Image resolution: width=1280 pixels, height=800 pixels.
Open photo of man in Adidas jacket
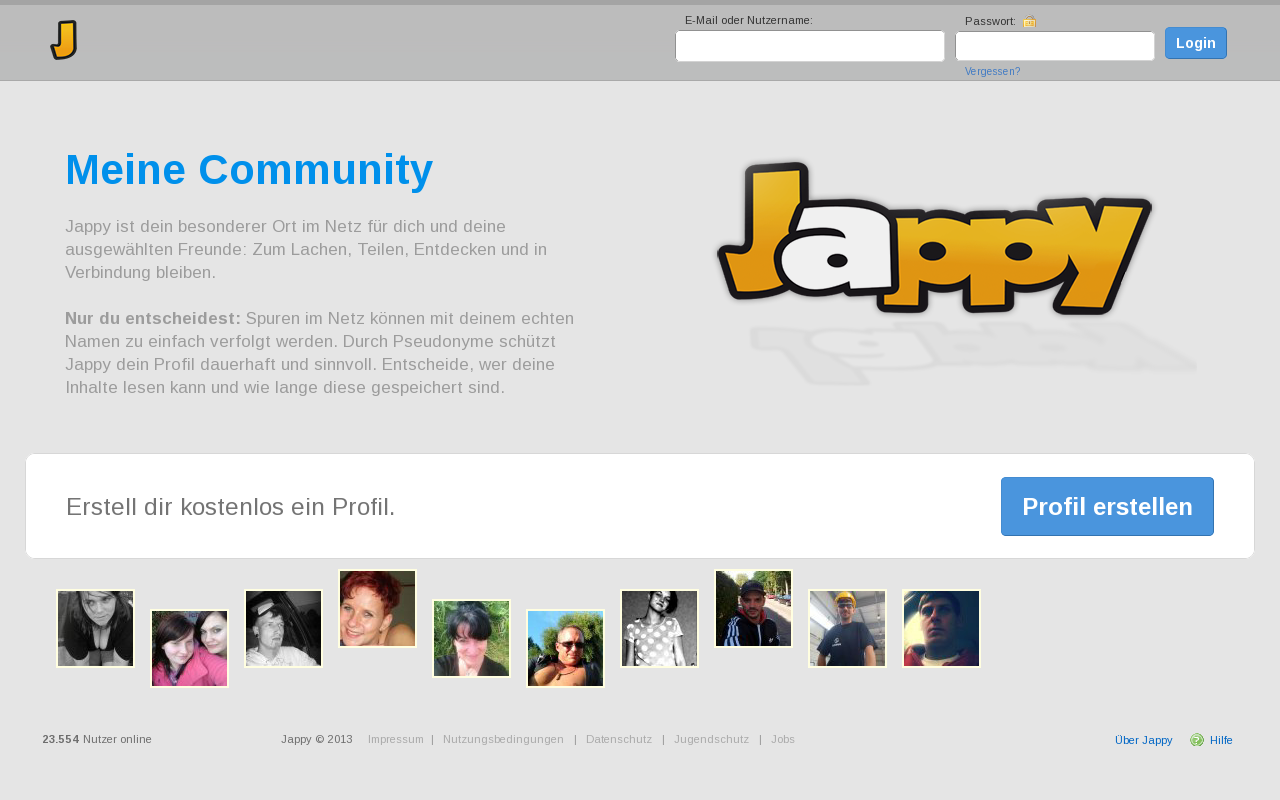click(753, 608)
